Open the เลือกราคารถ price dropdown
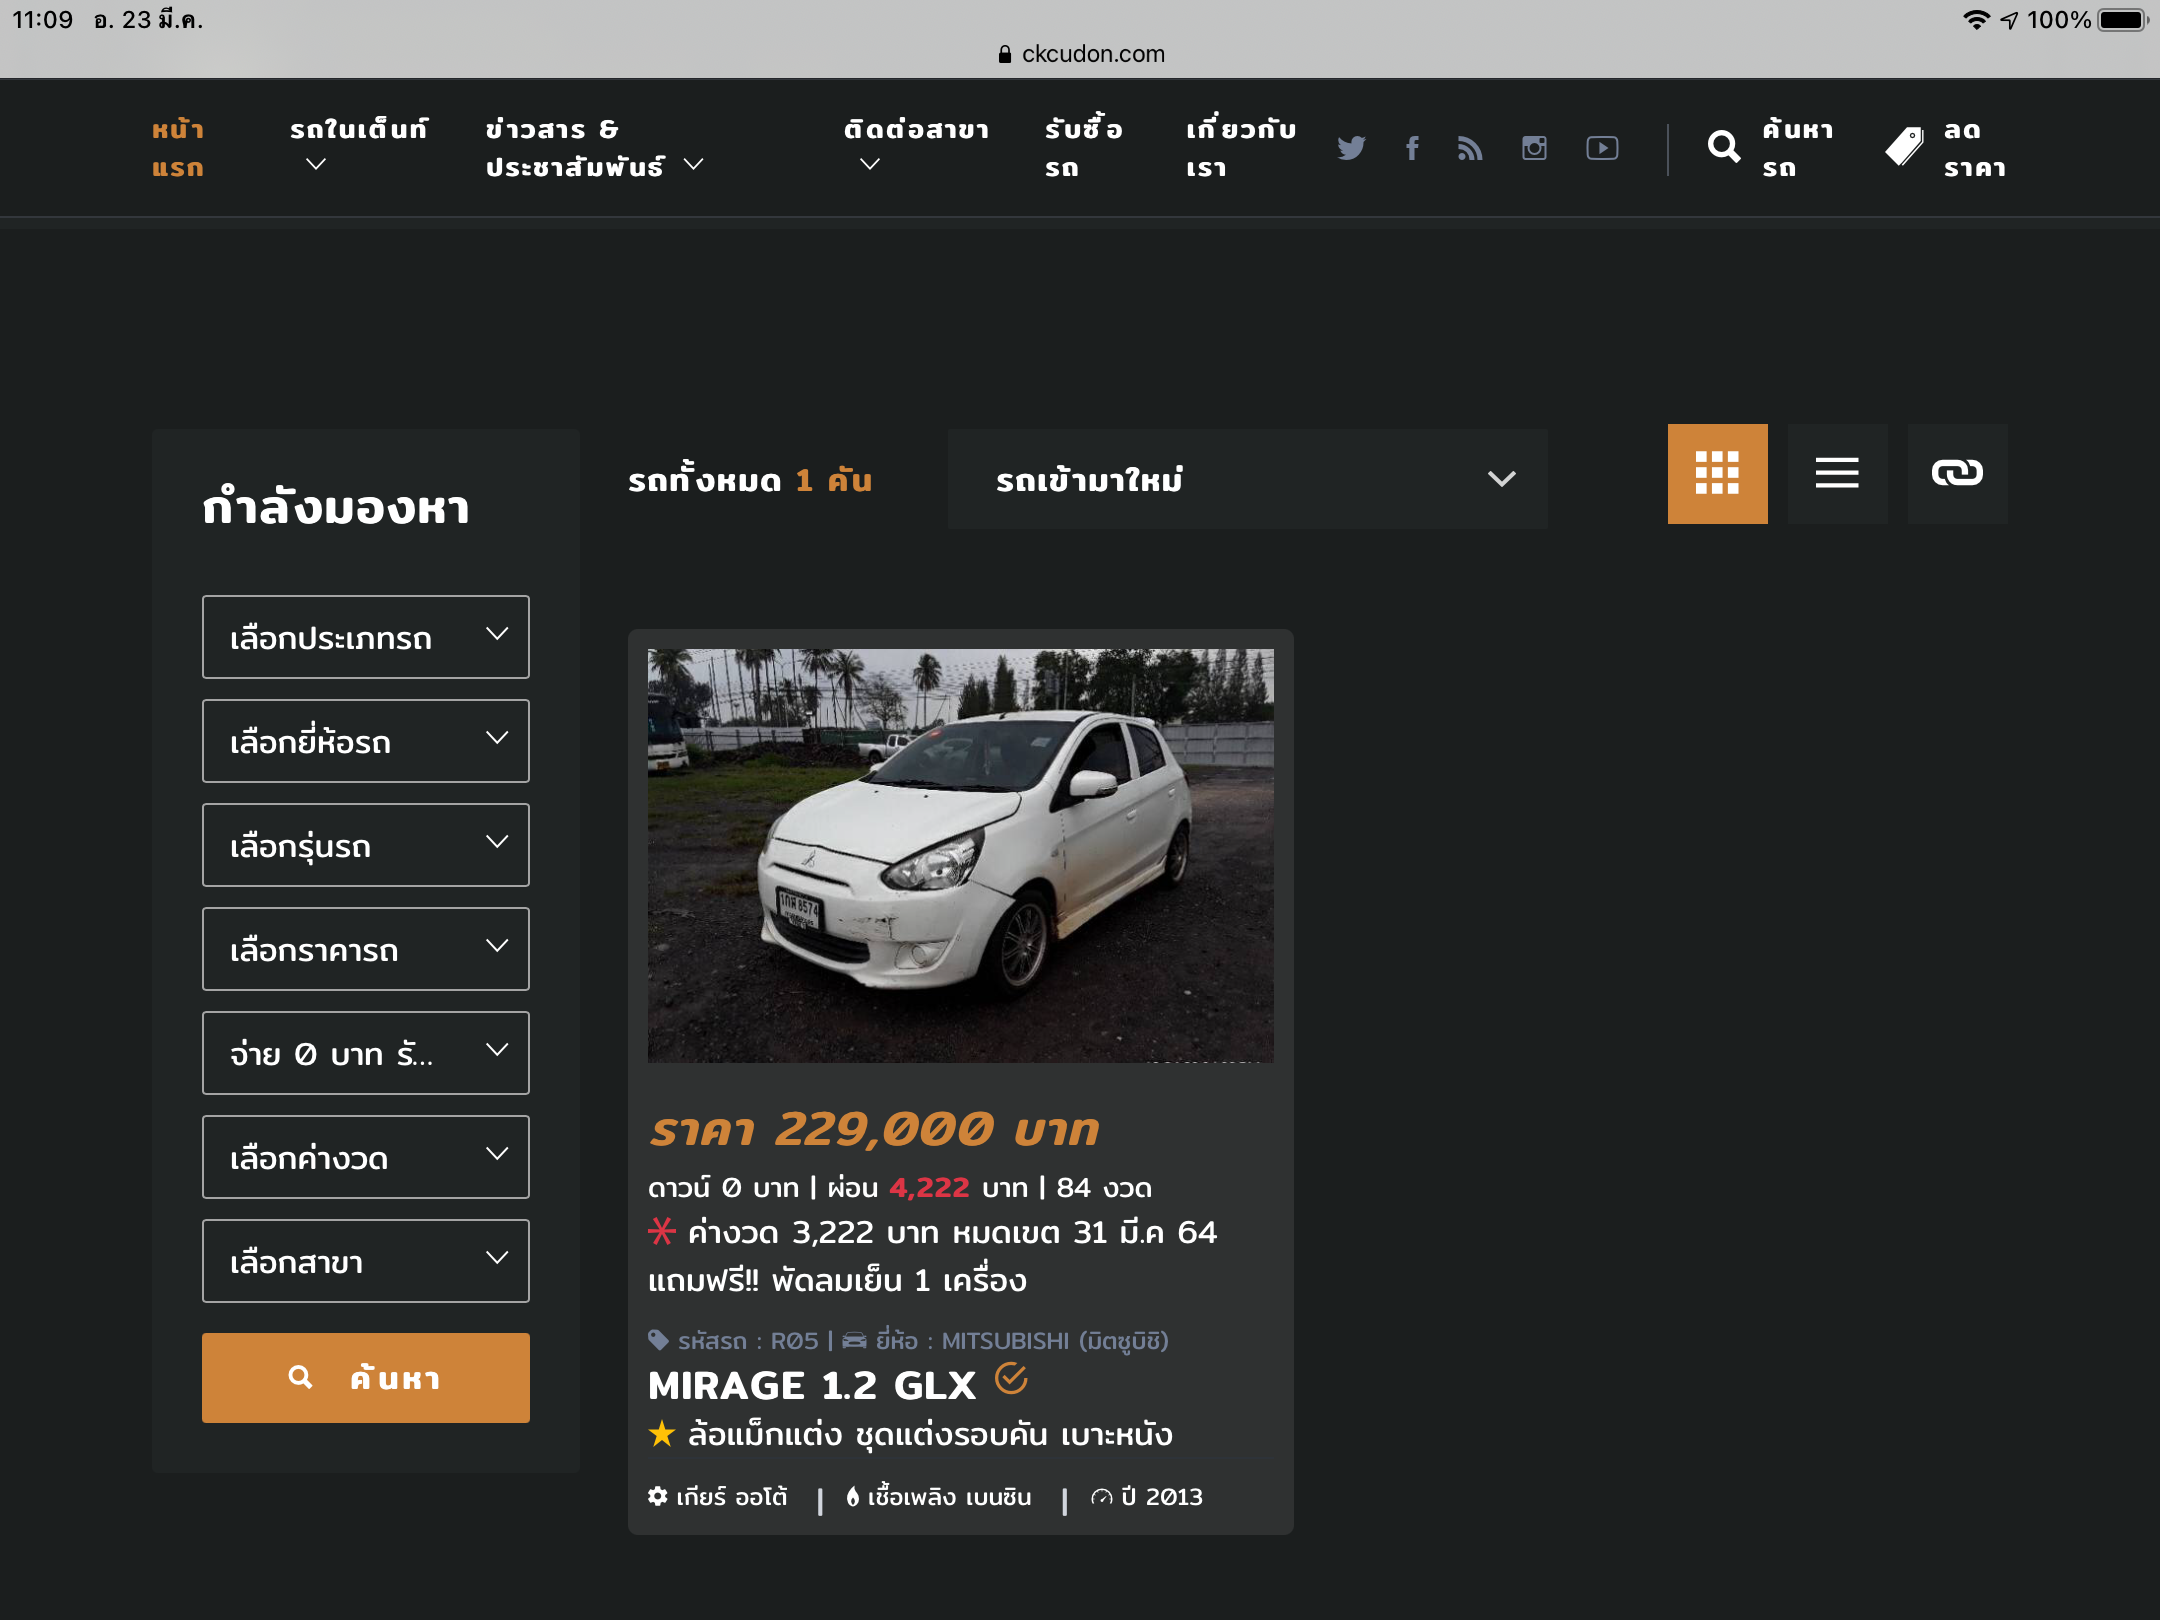This screenshot has height=1620, width=2160. tap(365, 949)
